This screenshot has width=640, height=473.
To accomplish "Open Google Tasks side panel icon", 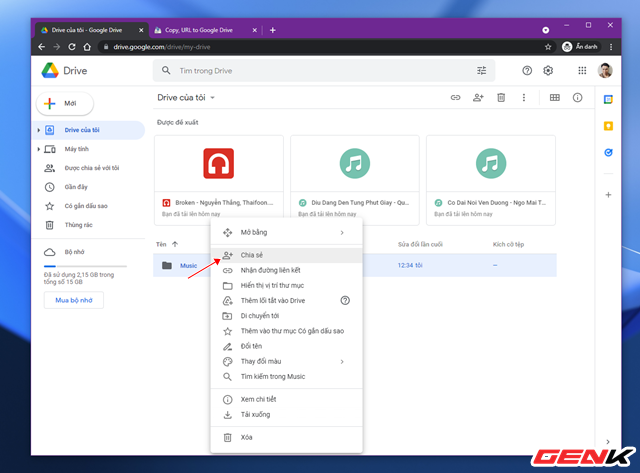I will coord(608,152).
